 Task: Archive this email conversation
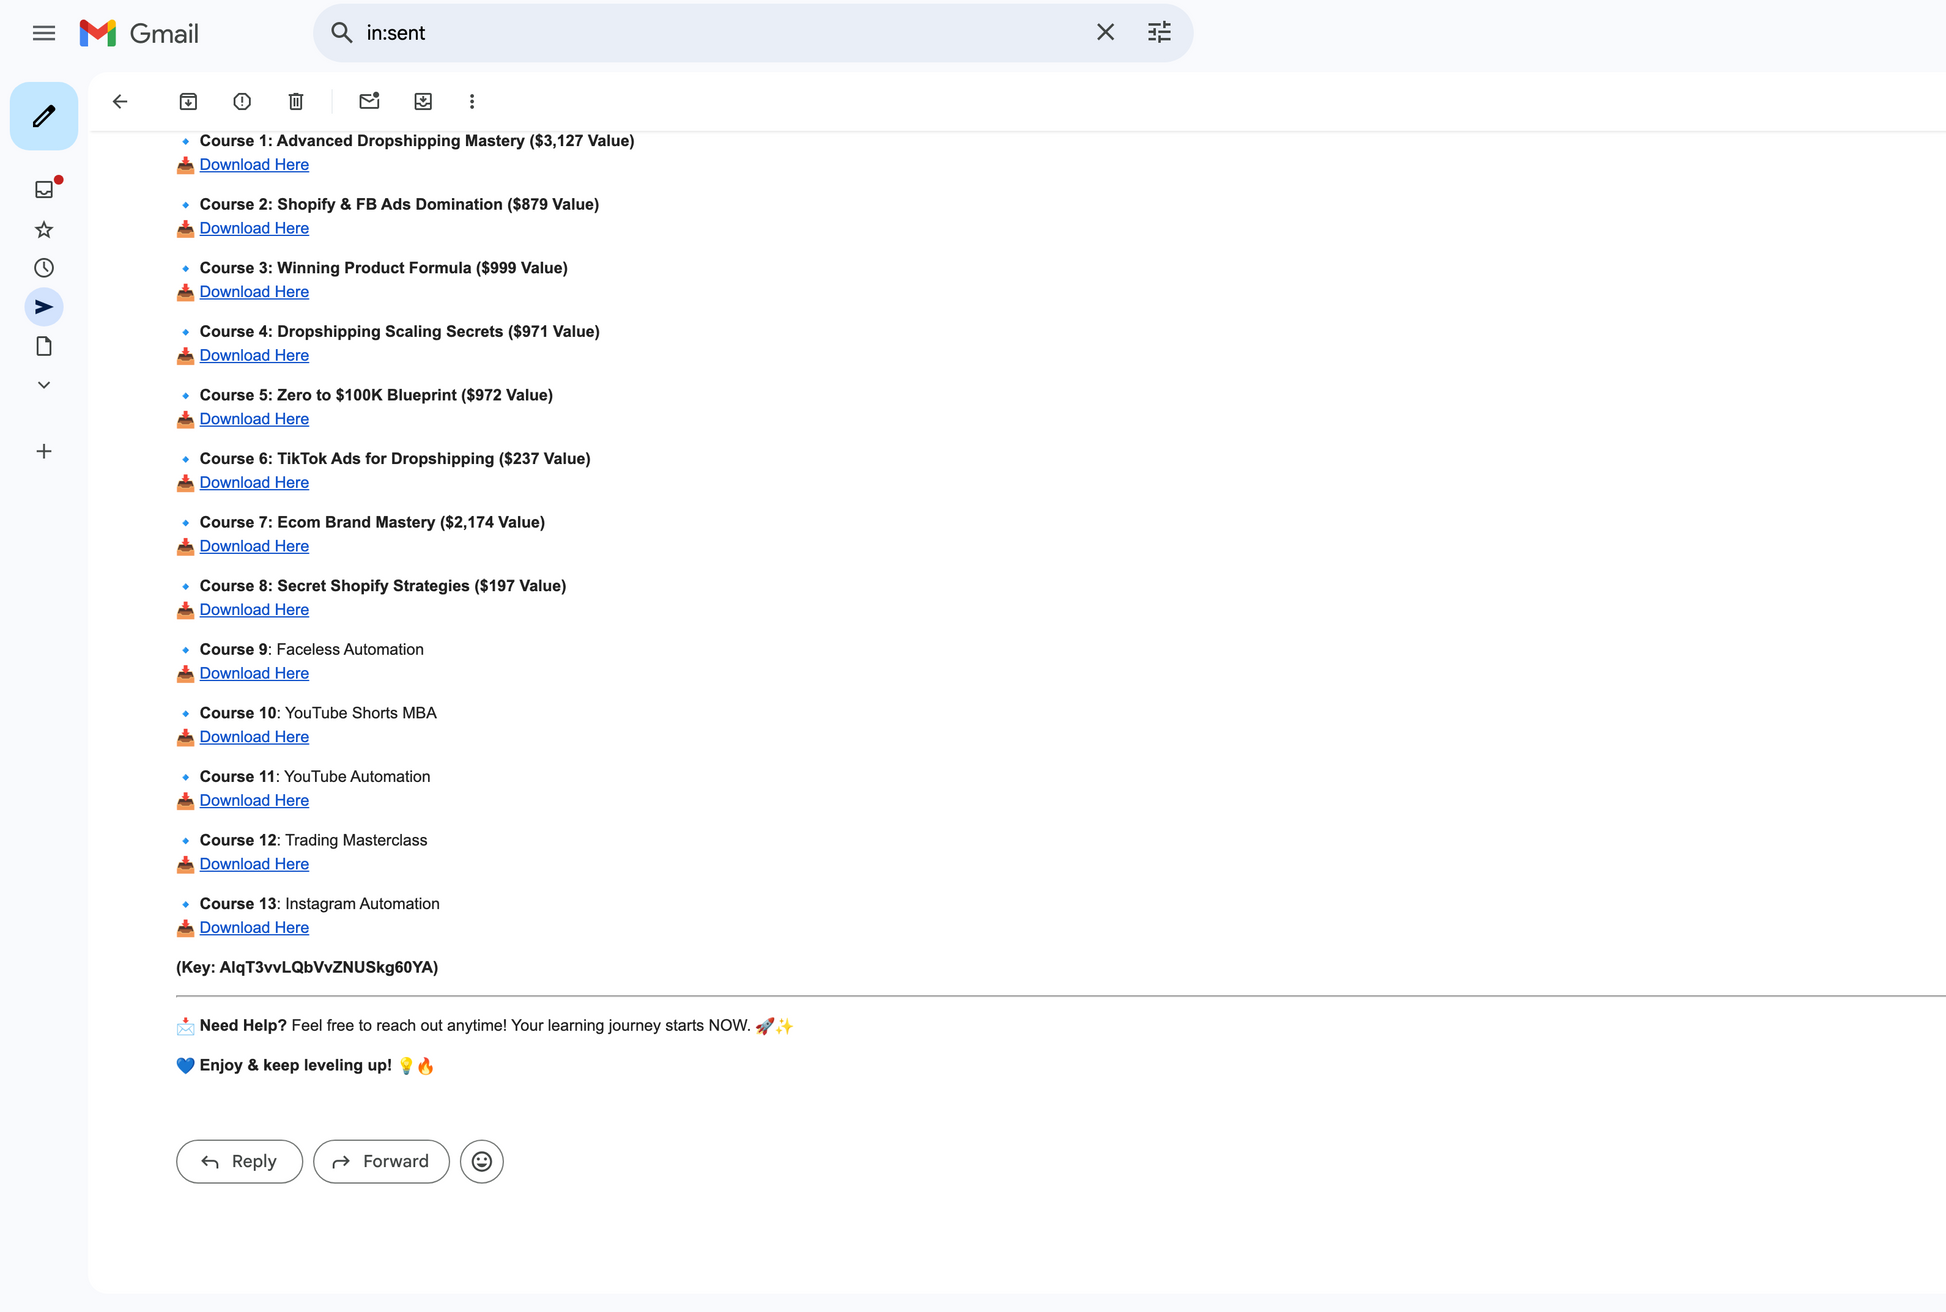point(188,101)
